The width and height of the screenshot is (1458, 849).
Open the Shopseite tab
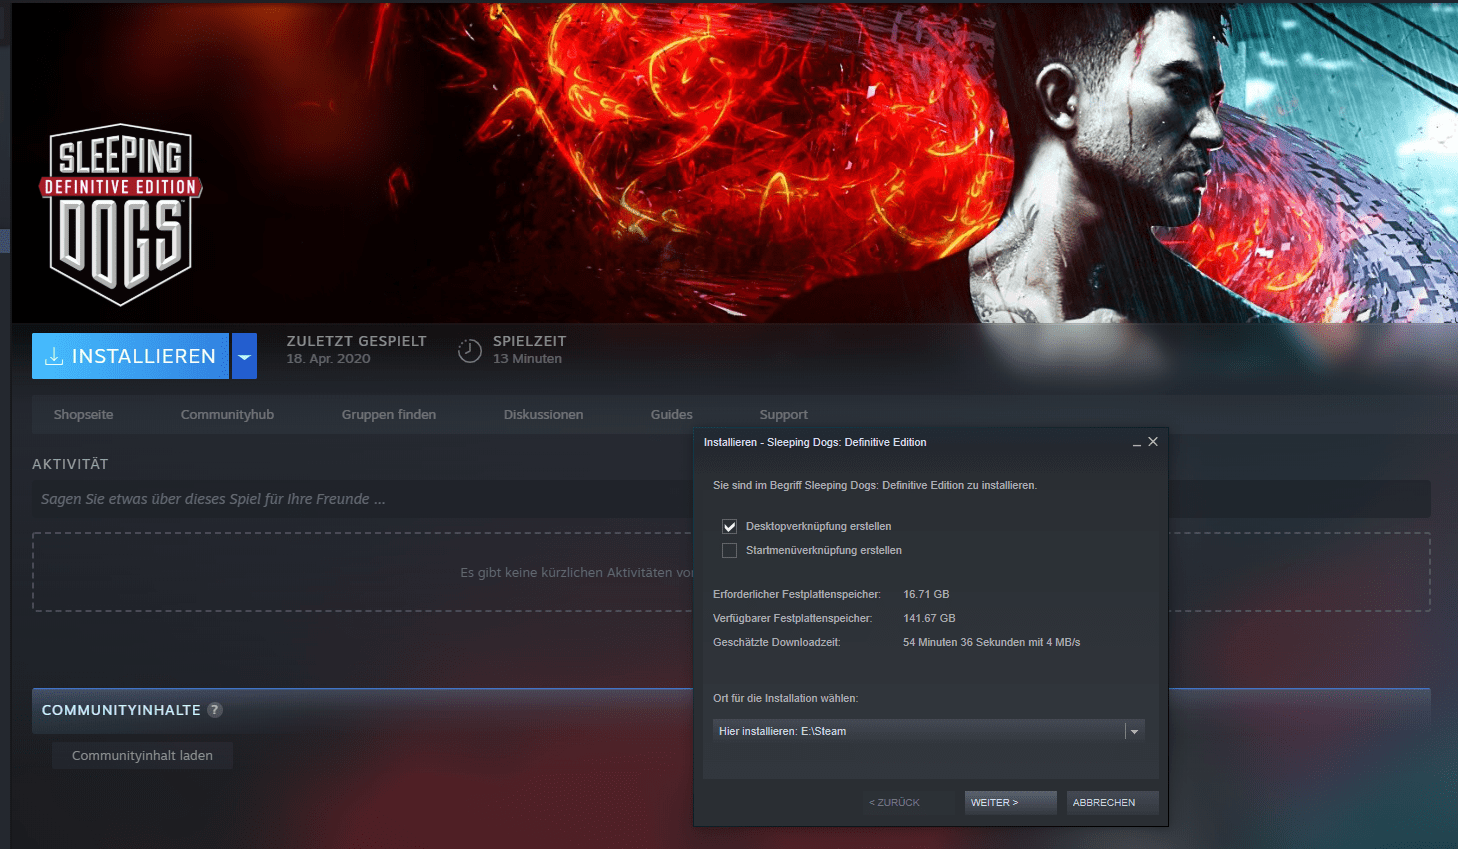coord(83,414)
